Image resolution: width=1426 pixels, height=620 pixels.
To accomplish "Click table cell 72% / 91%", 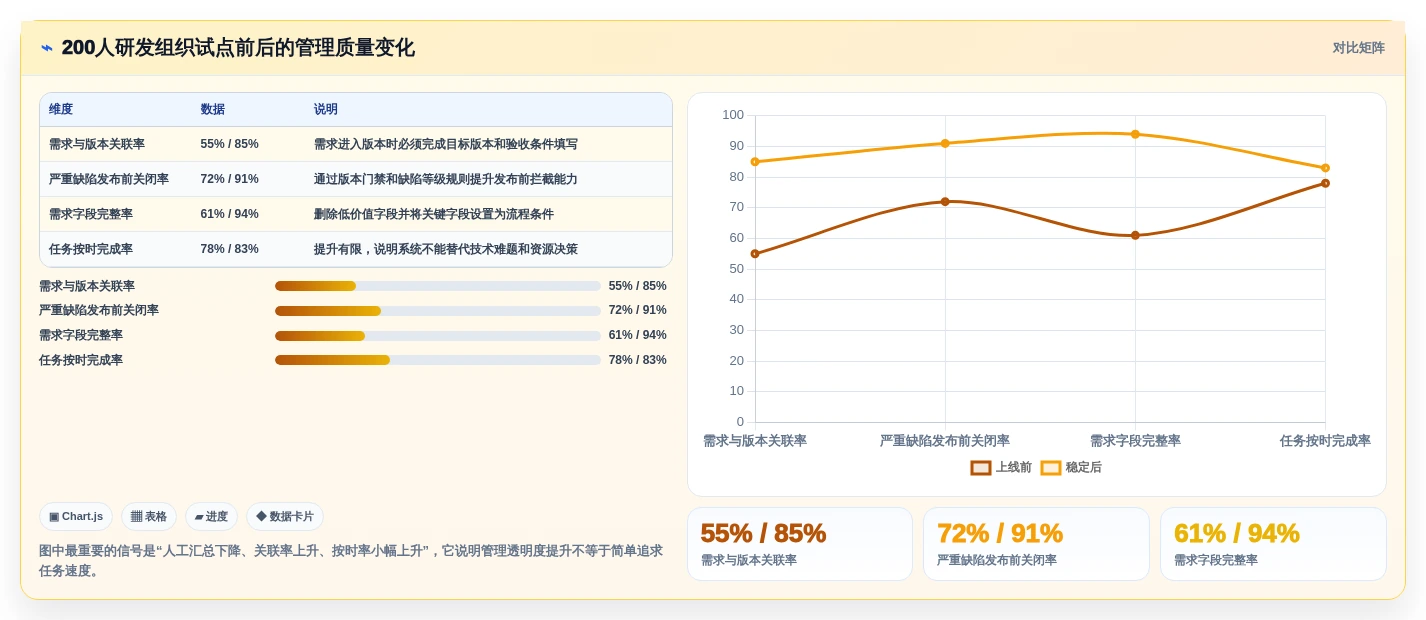I will [229, 179].
